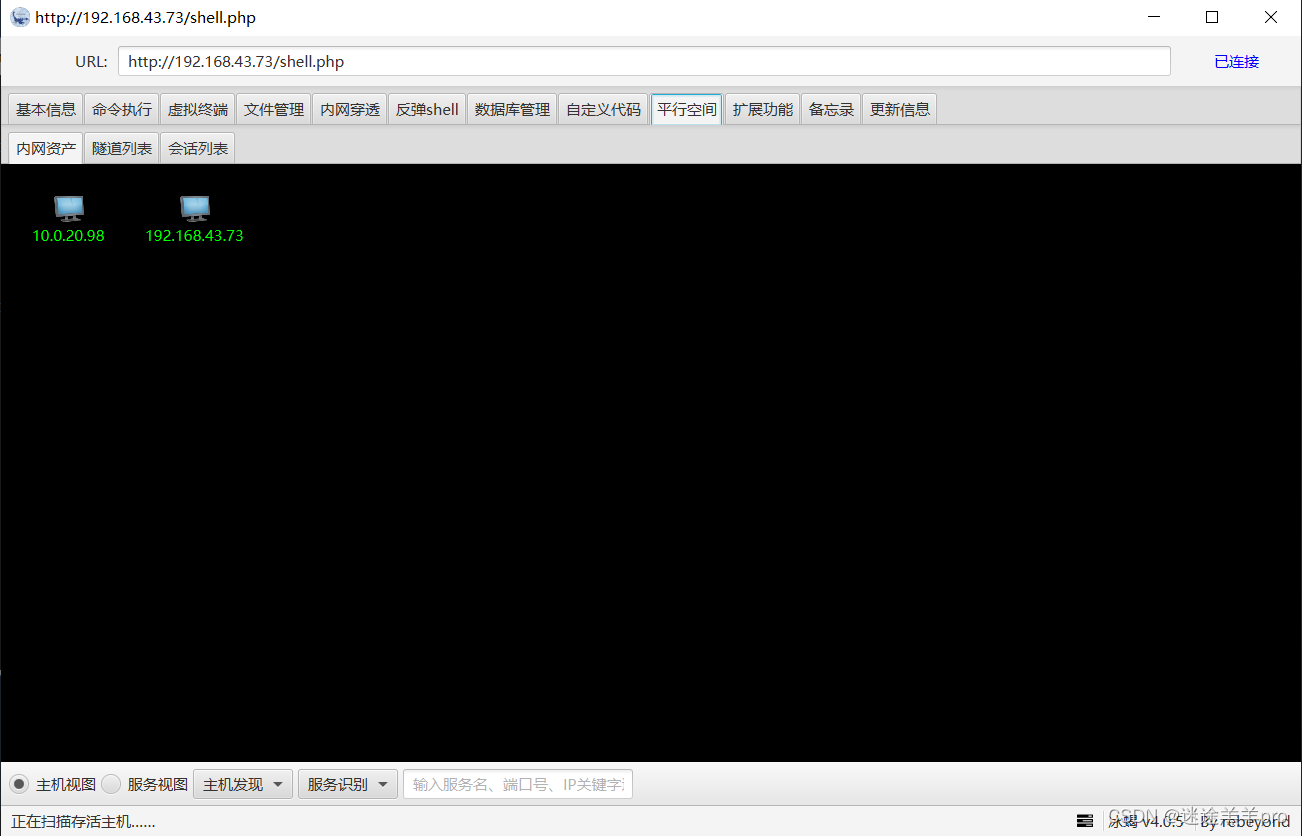Image resolution: width=1302 pixels, height=836 pixels.
Task: Open the 反弹shell tab
Action: tap(427, 109)
